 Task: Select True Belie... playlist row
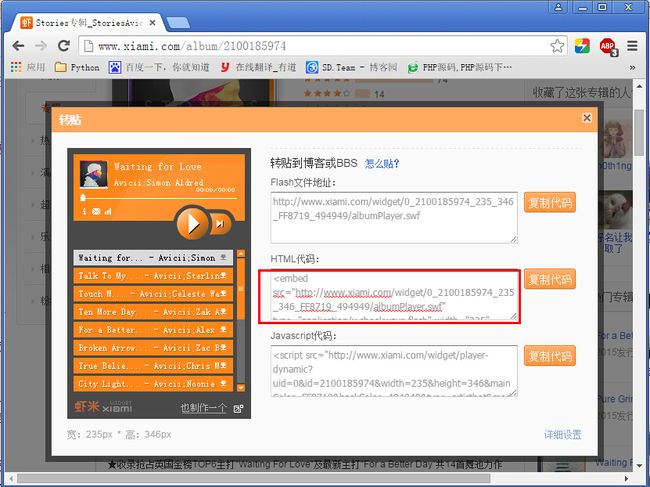(x=153, y=366)
